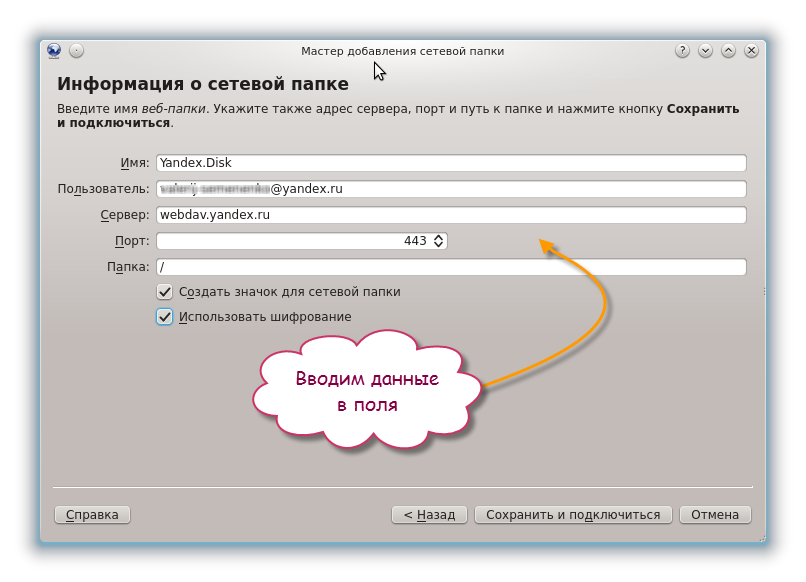Close the wizard with the X button
This screenshot has width=806, height=582.
752,50
